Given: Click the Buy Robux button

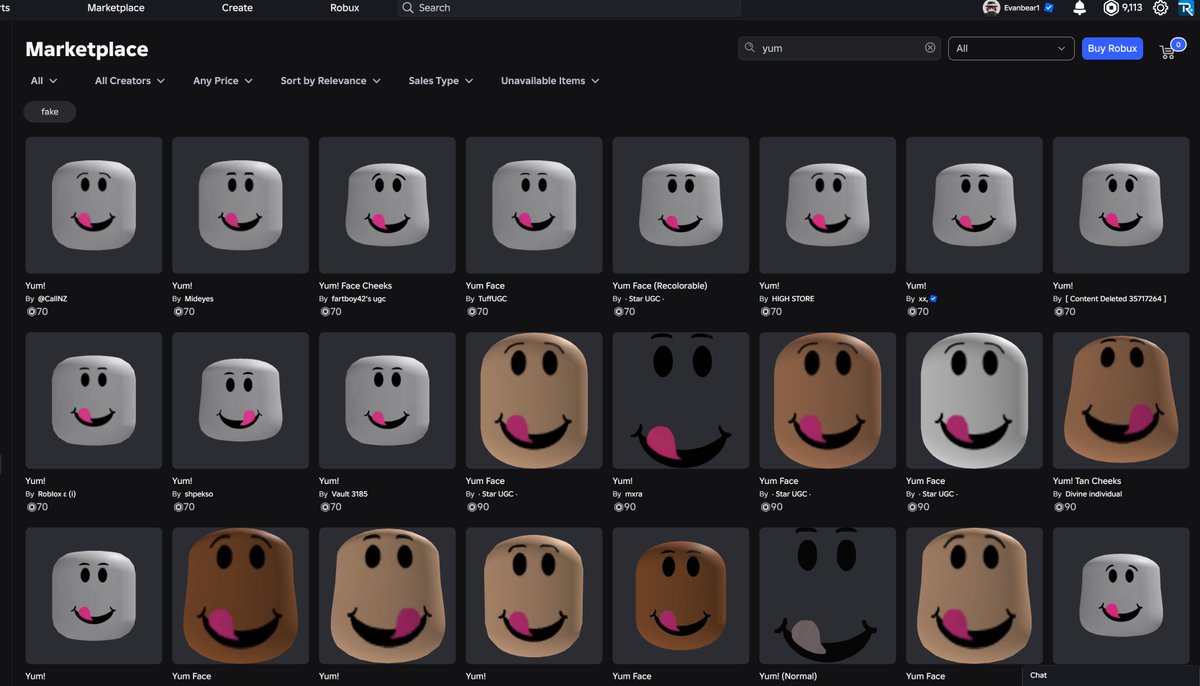Looking at the screenshot, I should click(x=1112, y=48).
